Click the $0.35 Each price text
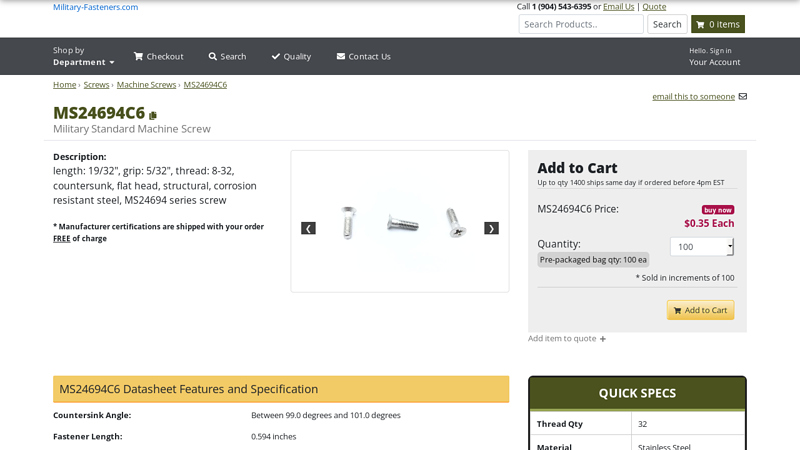This screenshot has height=450, width=800. (x=709, y=223)
